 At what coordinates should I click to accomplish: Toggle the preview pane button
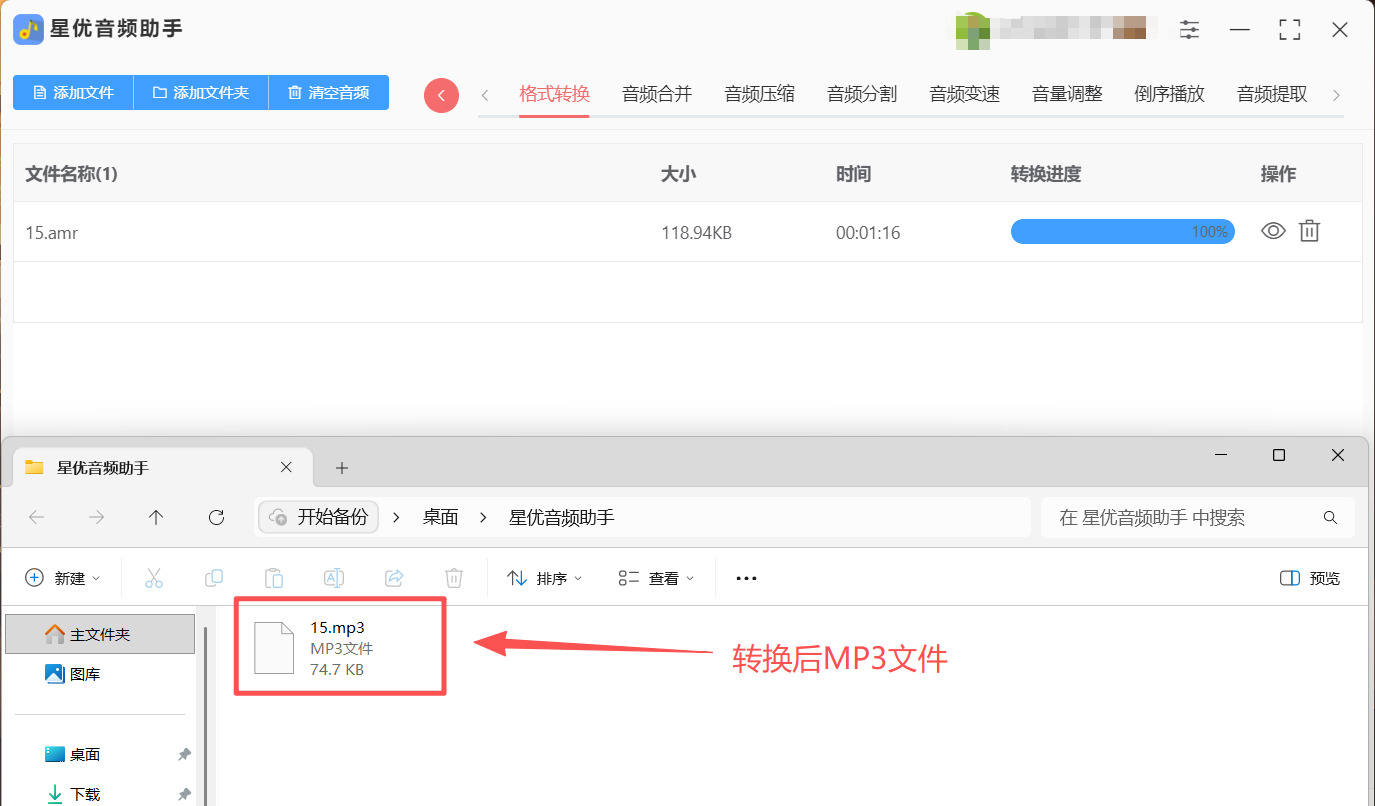pos(1310,578)
